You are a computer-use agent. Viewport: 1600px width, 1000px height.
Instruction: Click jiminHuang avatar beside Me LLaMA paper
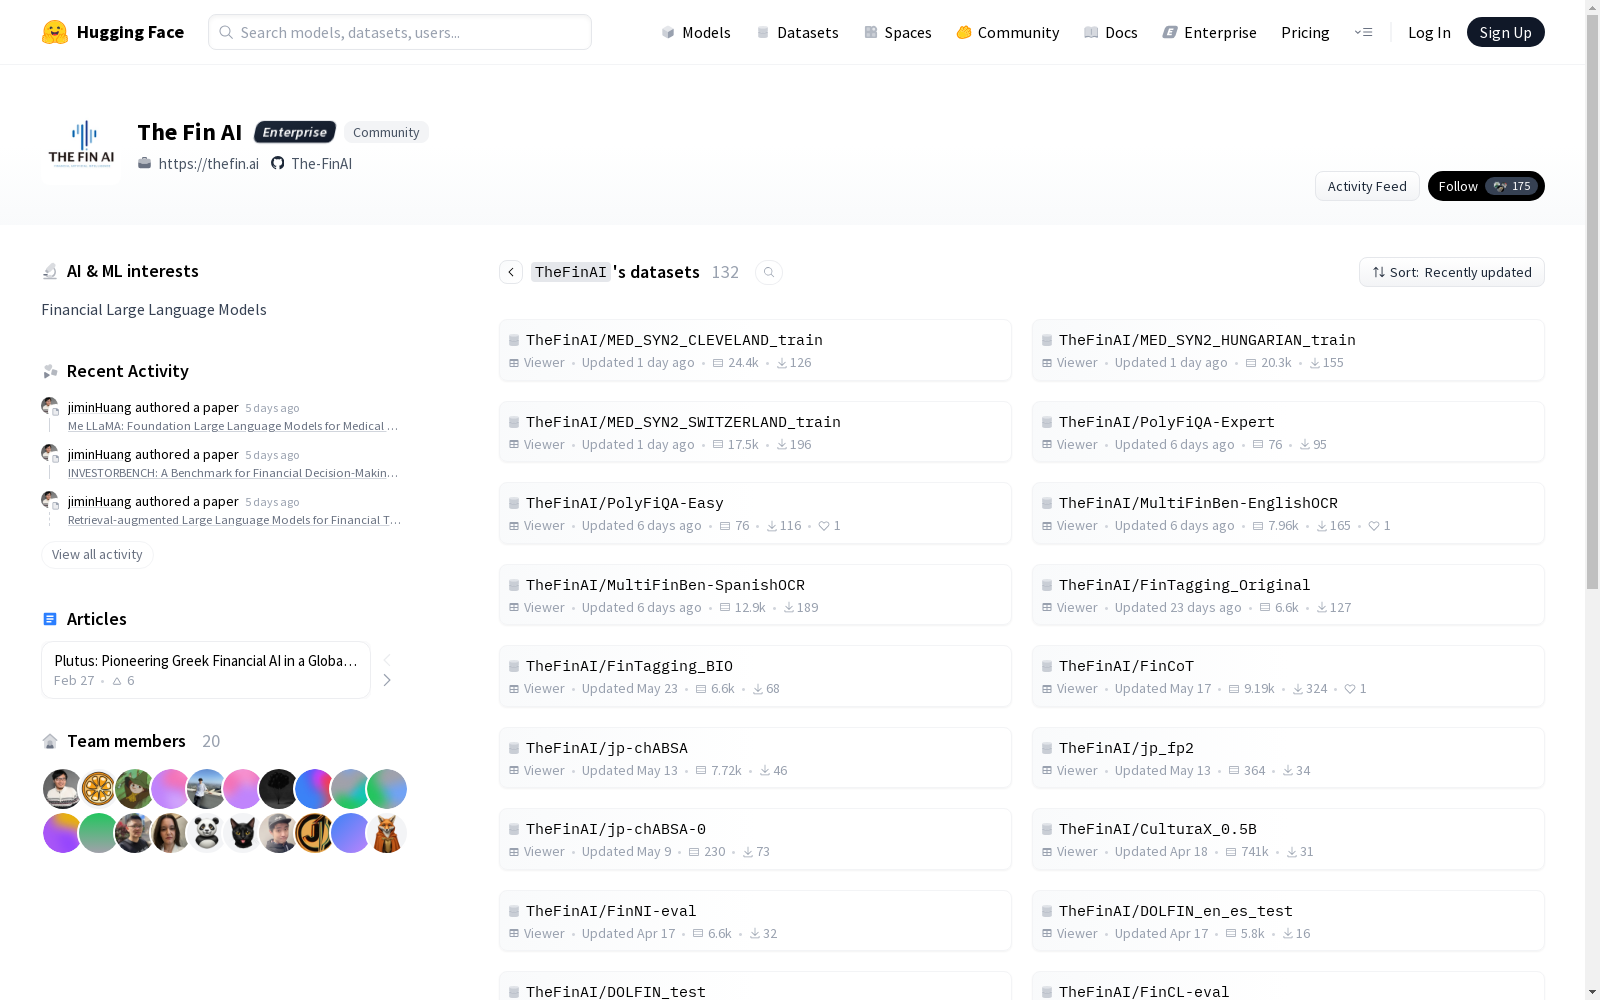[50, 406]
